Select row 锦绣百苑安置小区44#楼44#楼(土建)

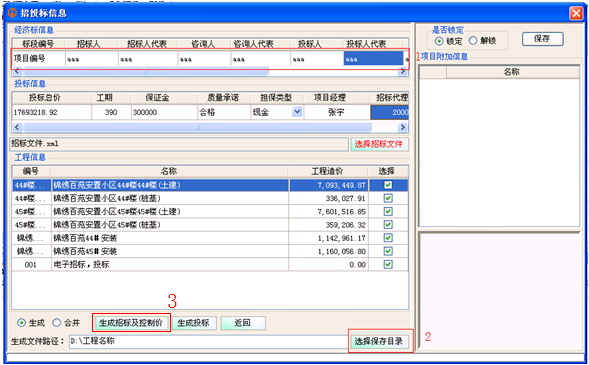[x=210, y=185]
